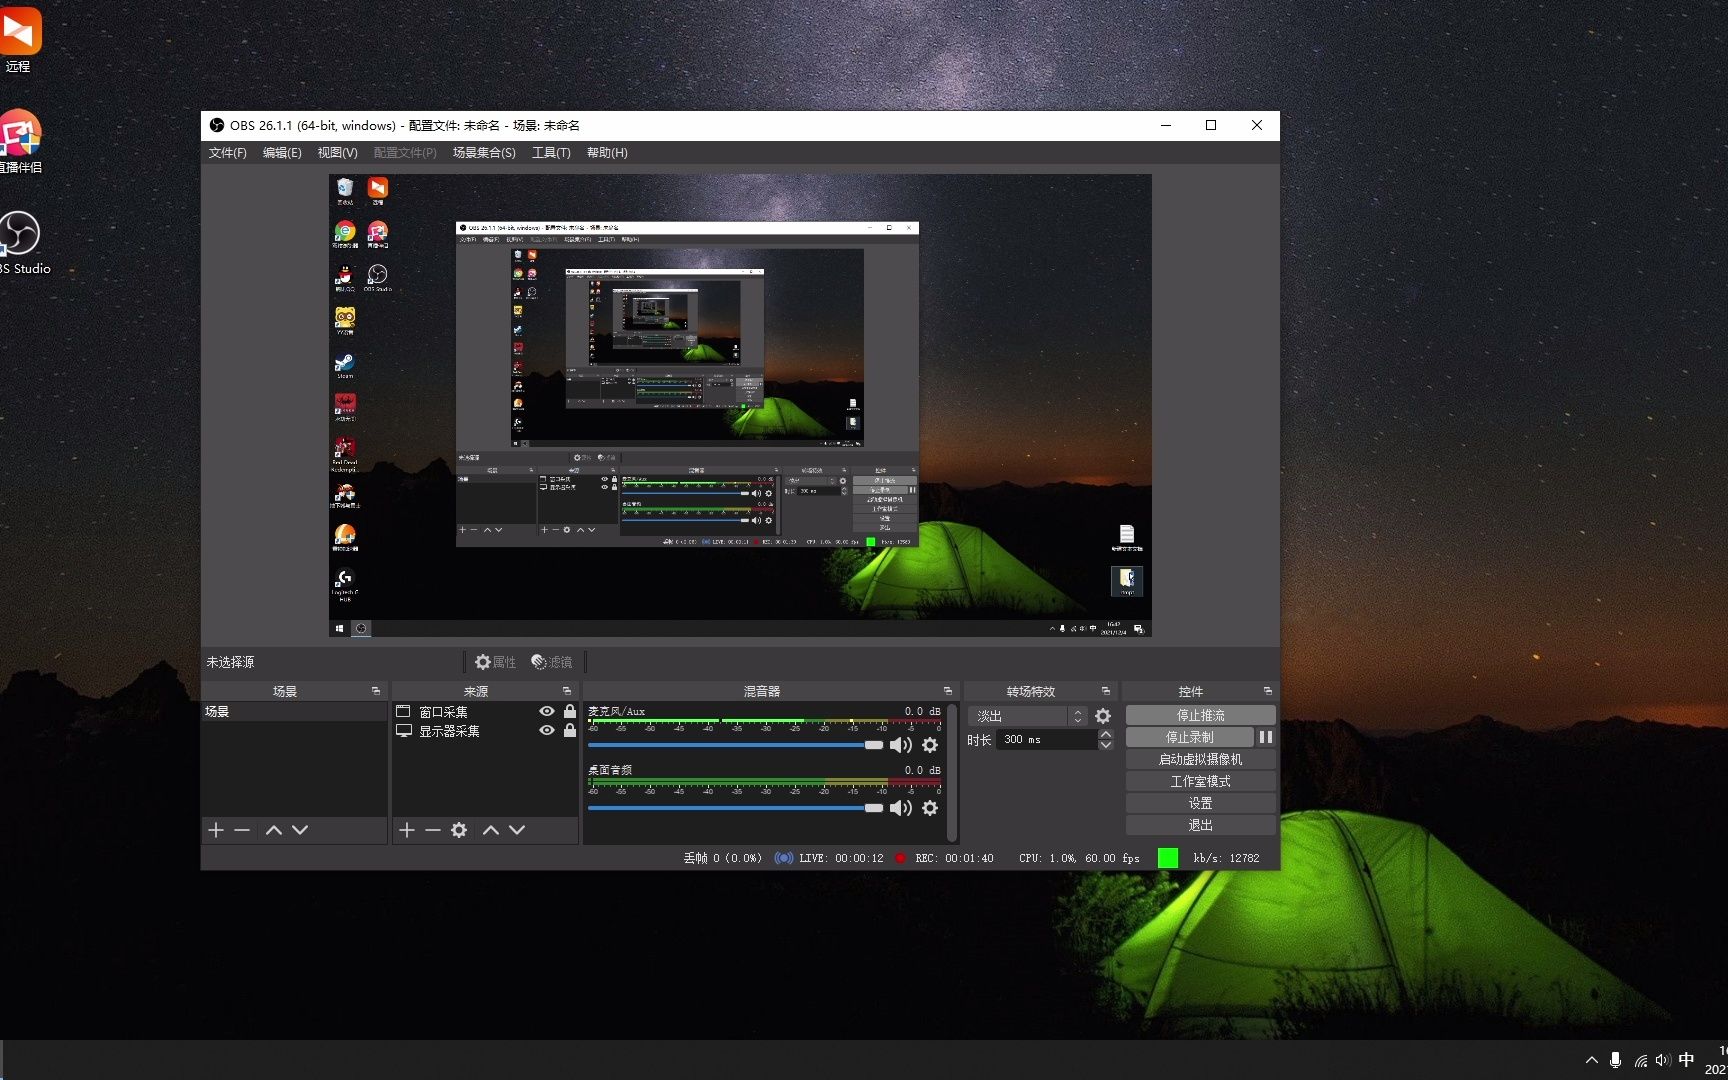Viewport: 1728px width, 1080px height.
Task: Show hidden system tray icons
Action: [x=1592, y=1060]
